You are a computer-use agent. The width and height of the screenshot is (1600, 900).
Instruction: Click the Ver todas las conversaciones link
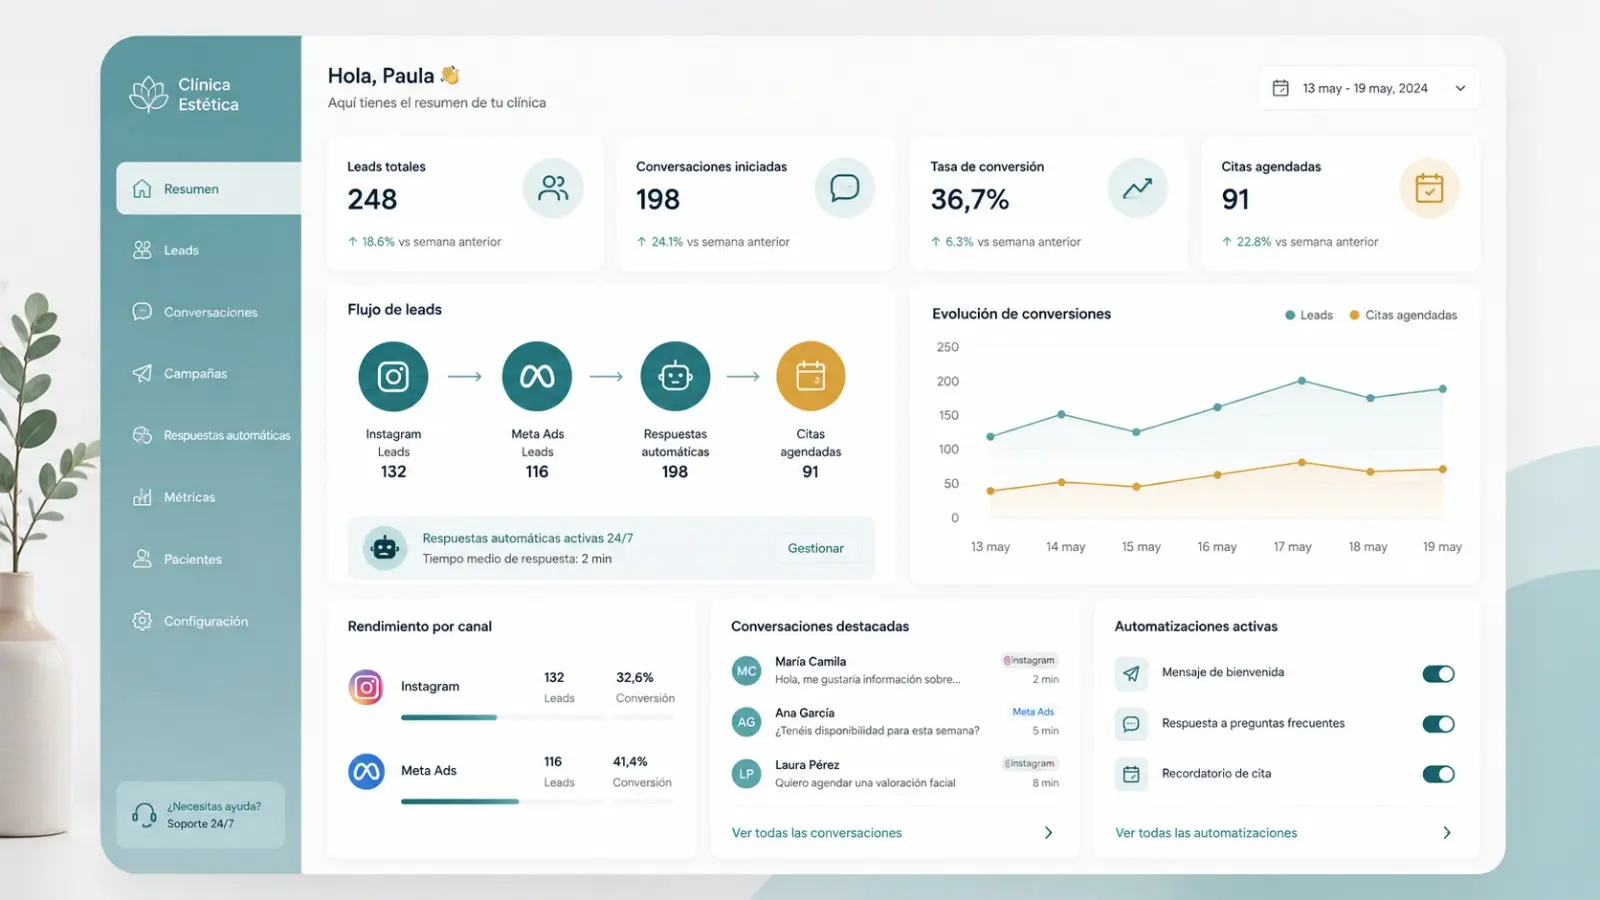[817, 833]
